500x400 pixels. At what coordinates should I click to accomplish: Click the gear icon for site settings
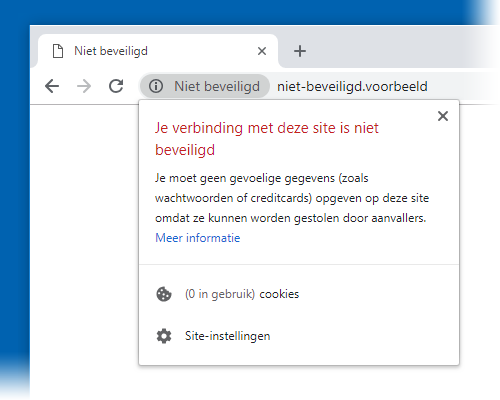164,336
